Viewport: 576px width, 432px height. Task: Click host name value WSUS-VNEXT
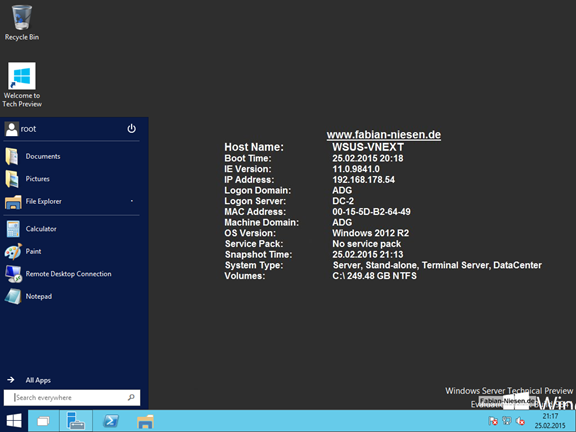coord(368,147)
